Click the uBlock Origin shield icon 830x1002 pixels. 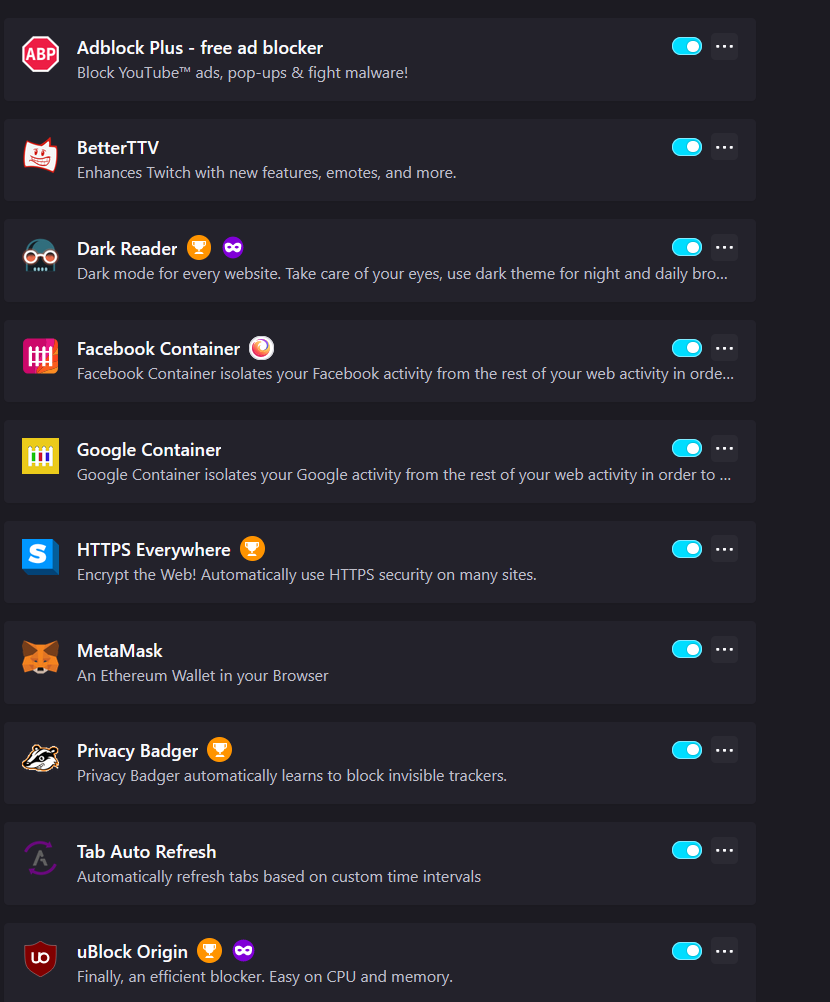coord(40,959)
